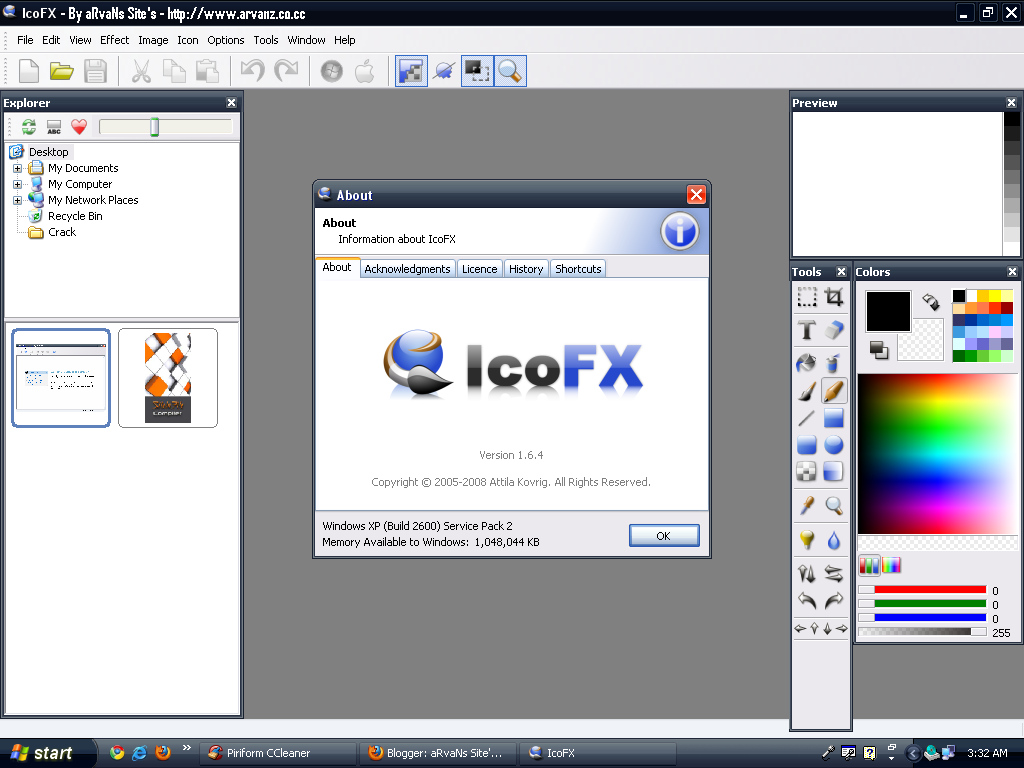Expand the My Computer tree node
Viewport: 1024px width, 768px height.
click(18, 184)
